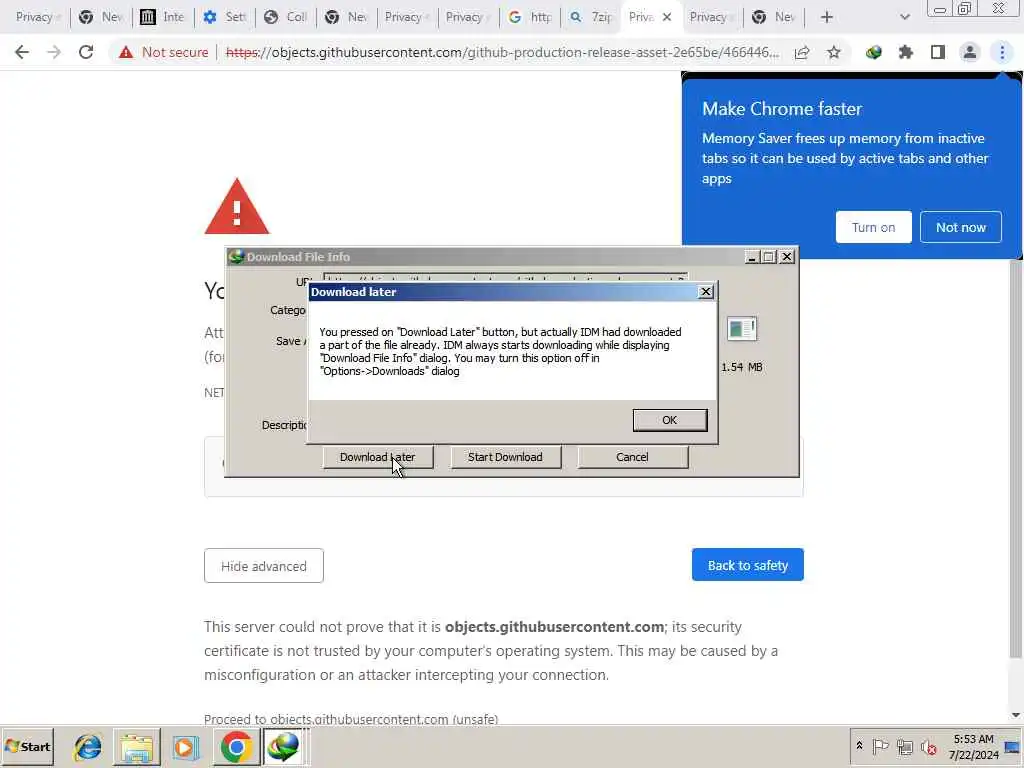This screenshot has height=768, width=1024.
Task: Toggle Chrome side panel icon
Action: point(938,52)
